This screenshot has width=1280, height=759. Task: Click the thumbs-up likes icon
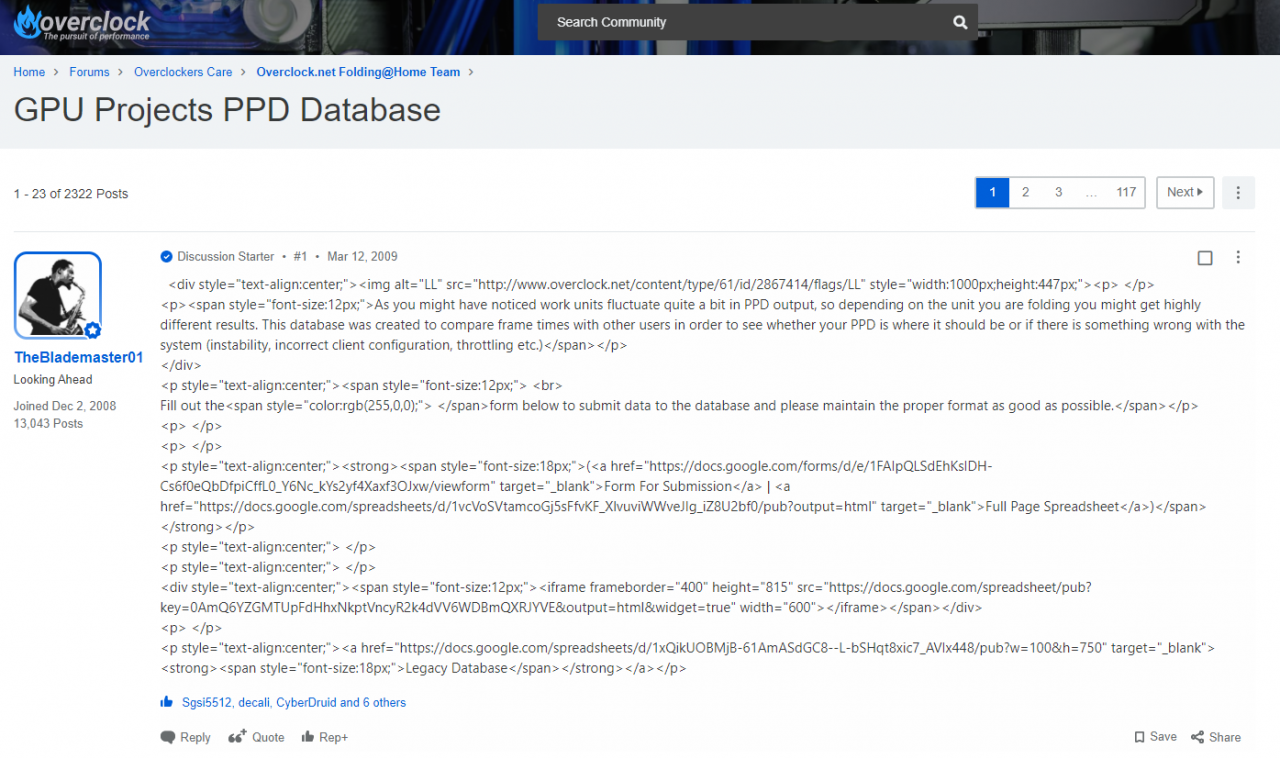pyautogui.click(x=167, y=702)
